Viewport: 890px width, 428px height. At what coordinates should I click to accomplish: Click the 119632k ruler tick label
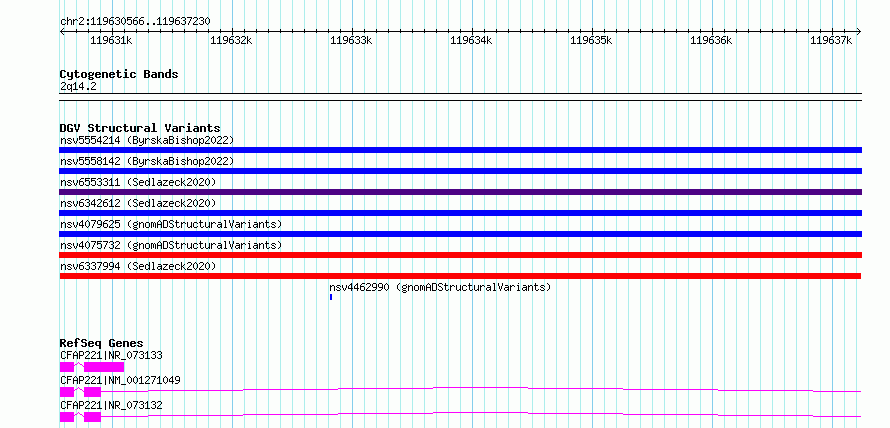232,40
